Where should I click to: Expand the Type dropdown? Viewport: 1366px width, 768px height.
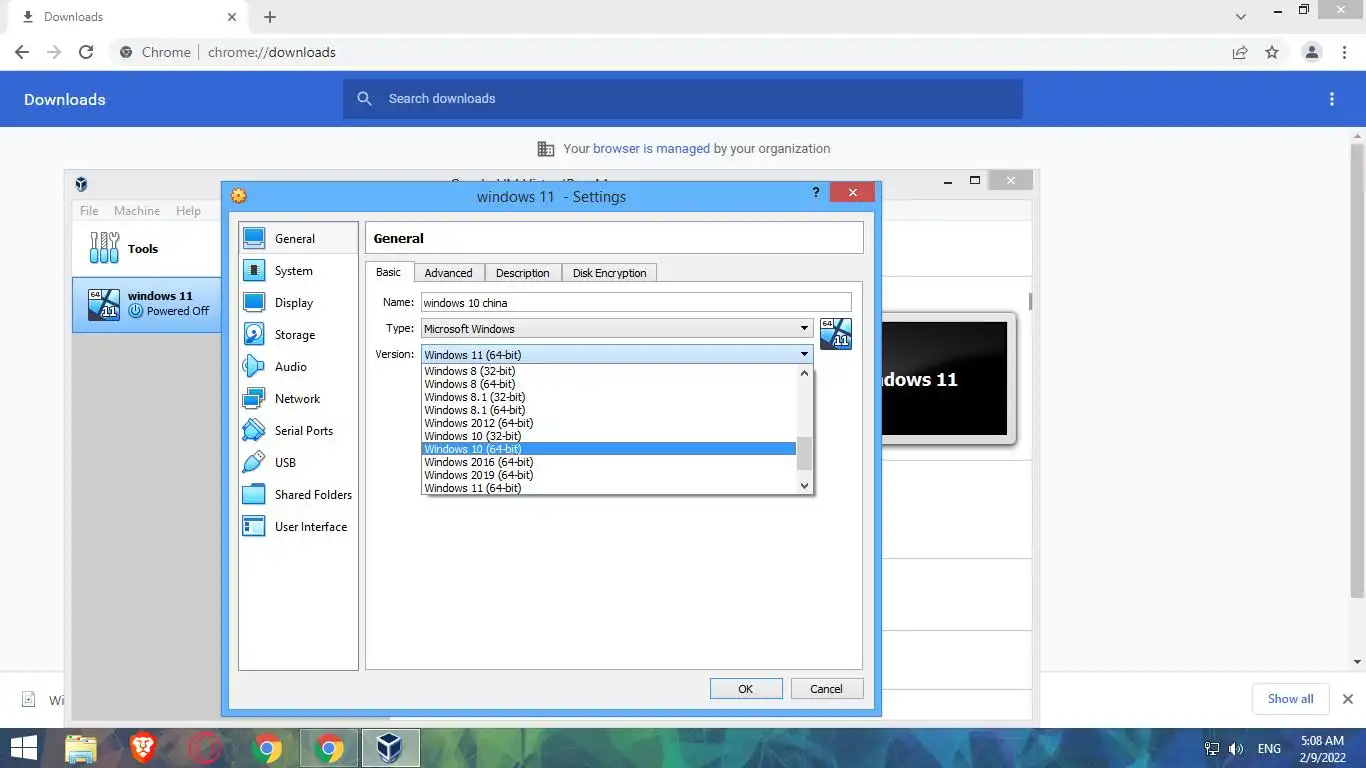click(804, 328)
